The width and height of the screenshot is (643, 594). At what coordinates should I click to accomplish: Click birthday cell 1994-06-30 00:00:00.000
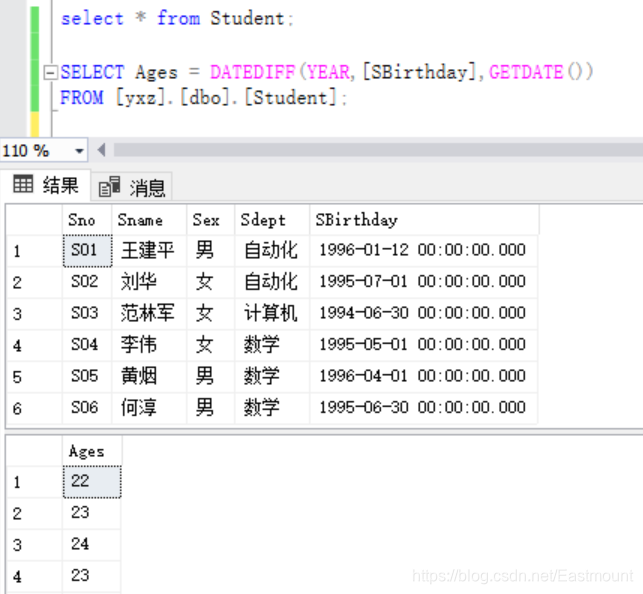point(424,314)
